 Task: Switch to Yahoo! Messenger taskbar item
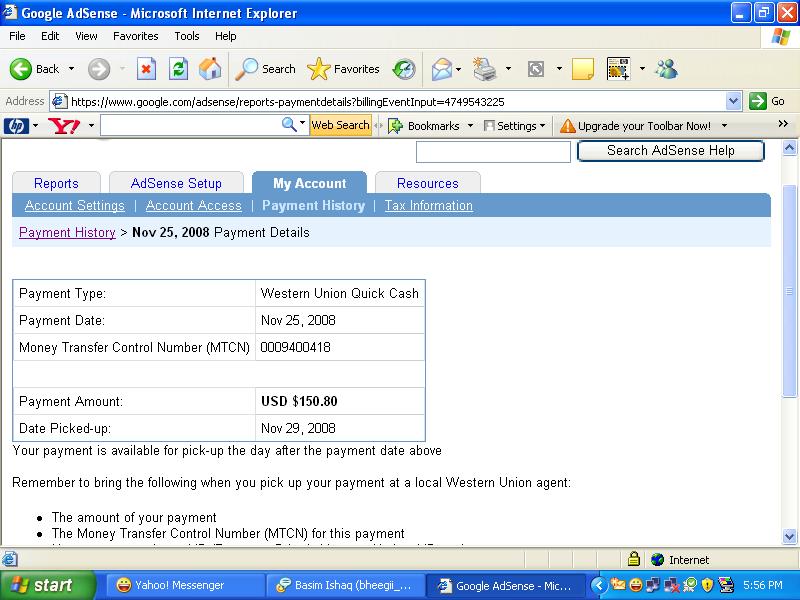point(185,585)
